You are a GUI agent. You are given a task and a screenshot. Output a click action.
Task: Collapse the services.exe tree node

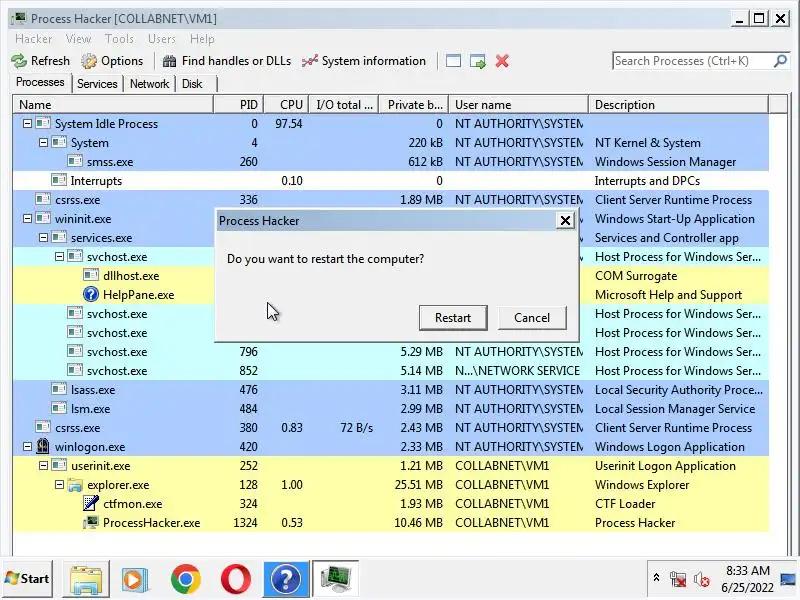coord(43,238)
